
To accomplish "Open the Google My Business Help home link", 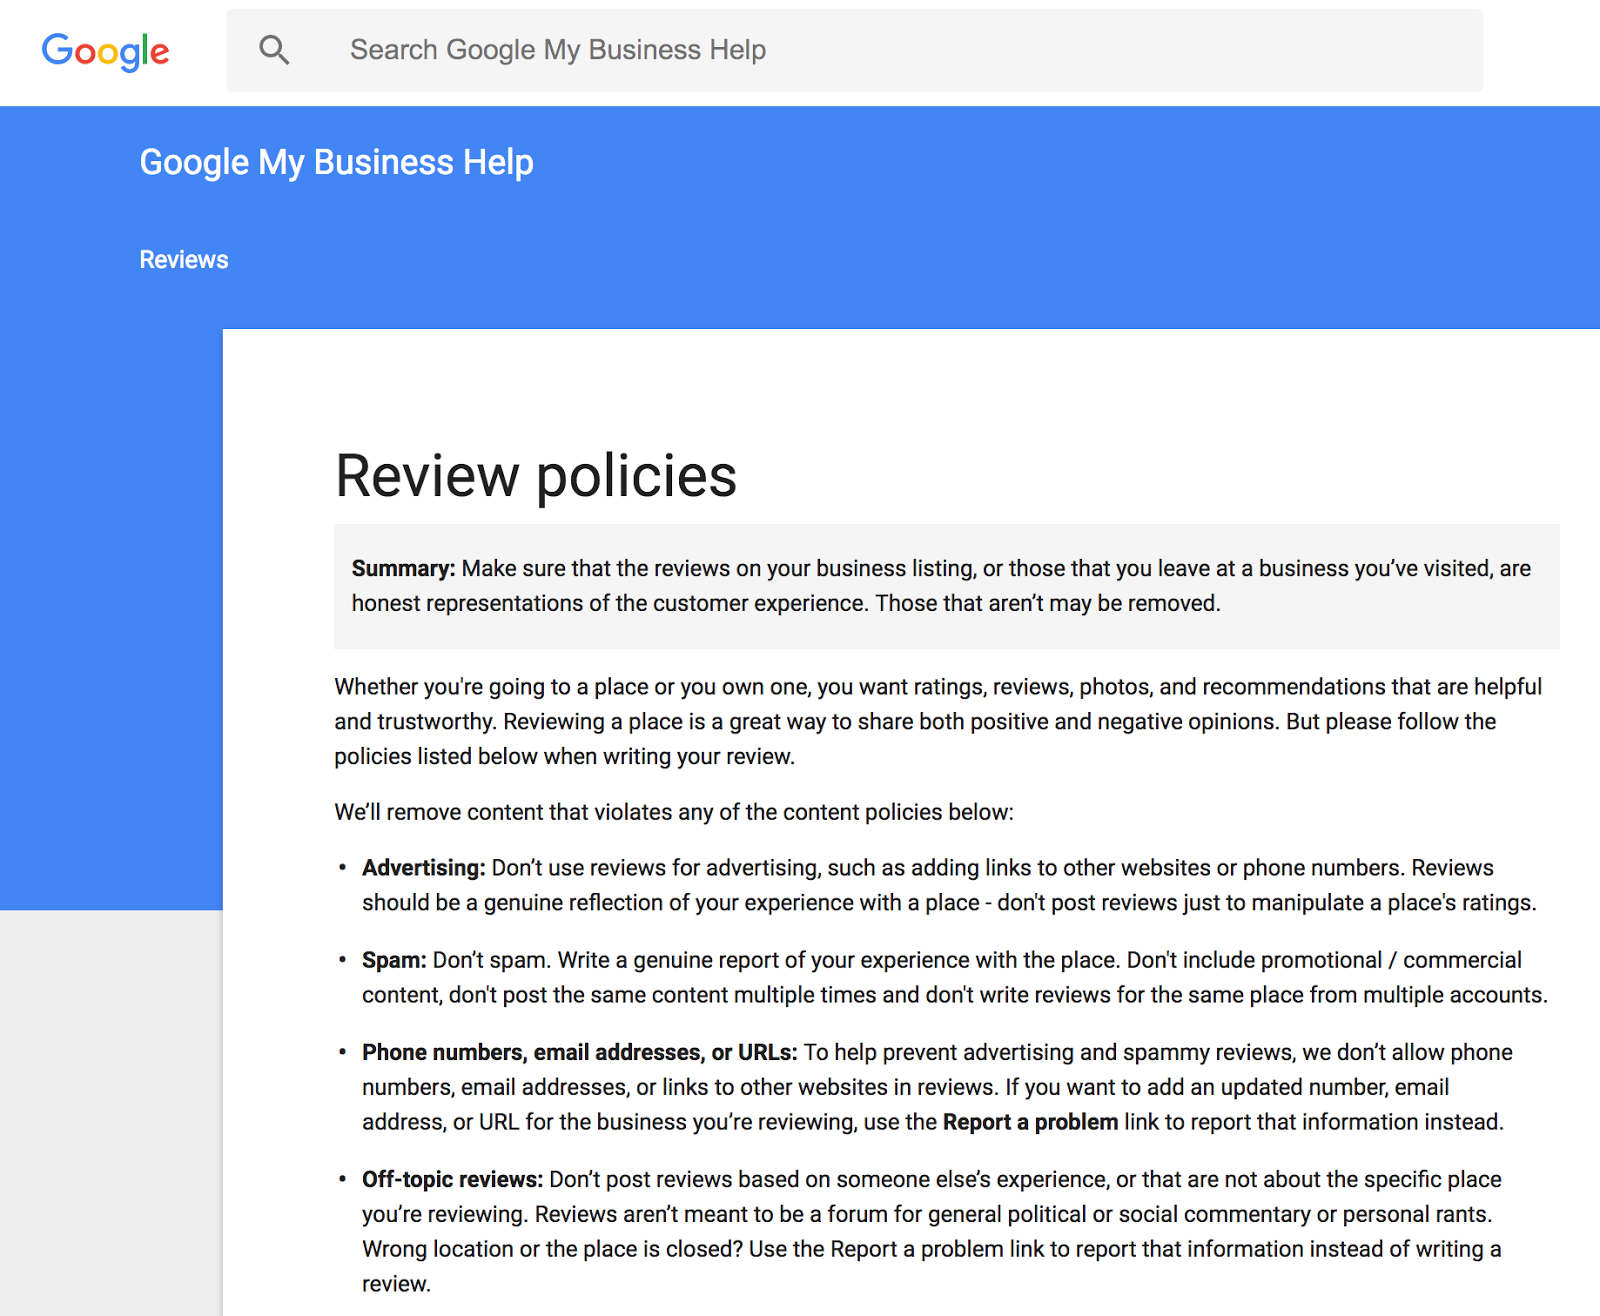I will [336, 162].
